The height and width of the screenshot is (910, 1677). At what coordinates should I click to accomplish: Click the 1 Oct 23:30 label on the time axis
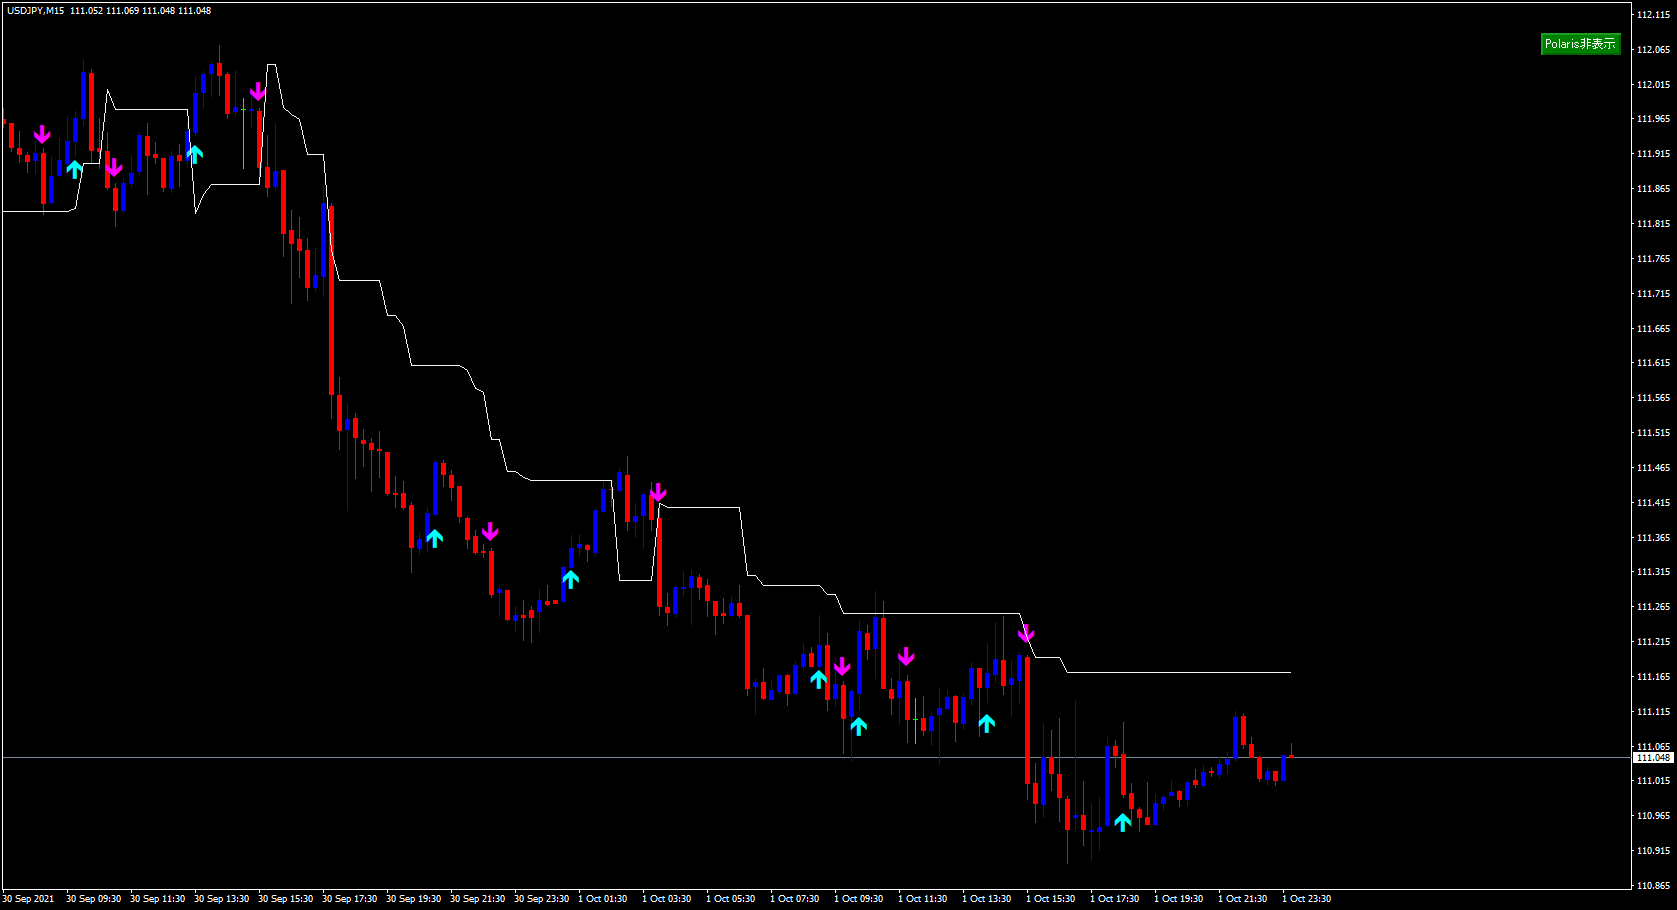(x=1307, y=898)
